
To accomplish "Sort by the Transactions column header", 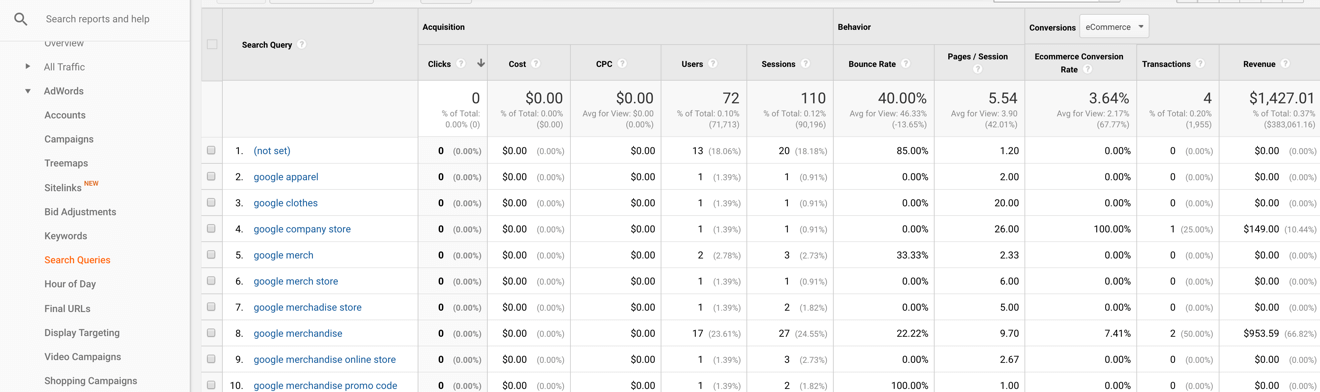I will coord(1166,64).
